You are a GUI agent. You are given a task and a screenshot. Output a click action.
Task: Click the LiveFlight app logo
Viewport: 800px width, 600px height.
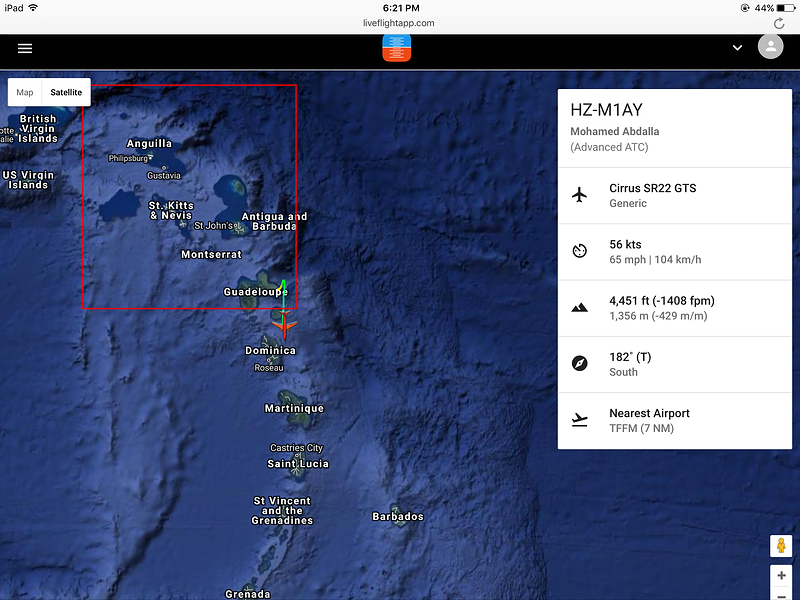tap(396, 48)
